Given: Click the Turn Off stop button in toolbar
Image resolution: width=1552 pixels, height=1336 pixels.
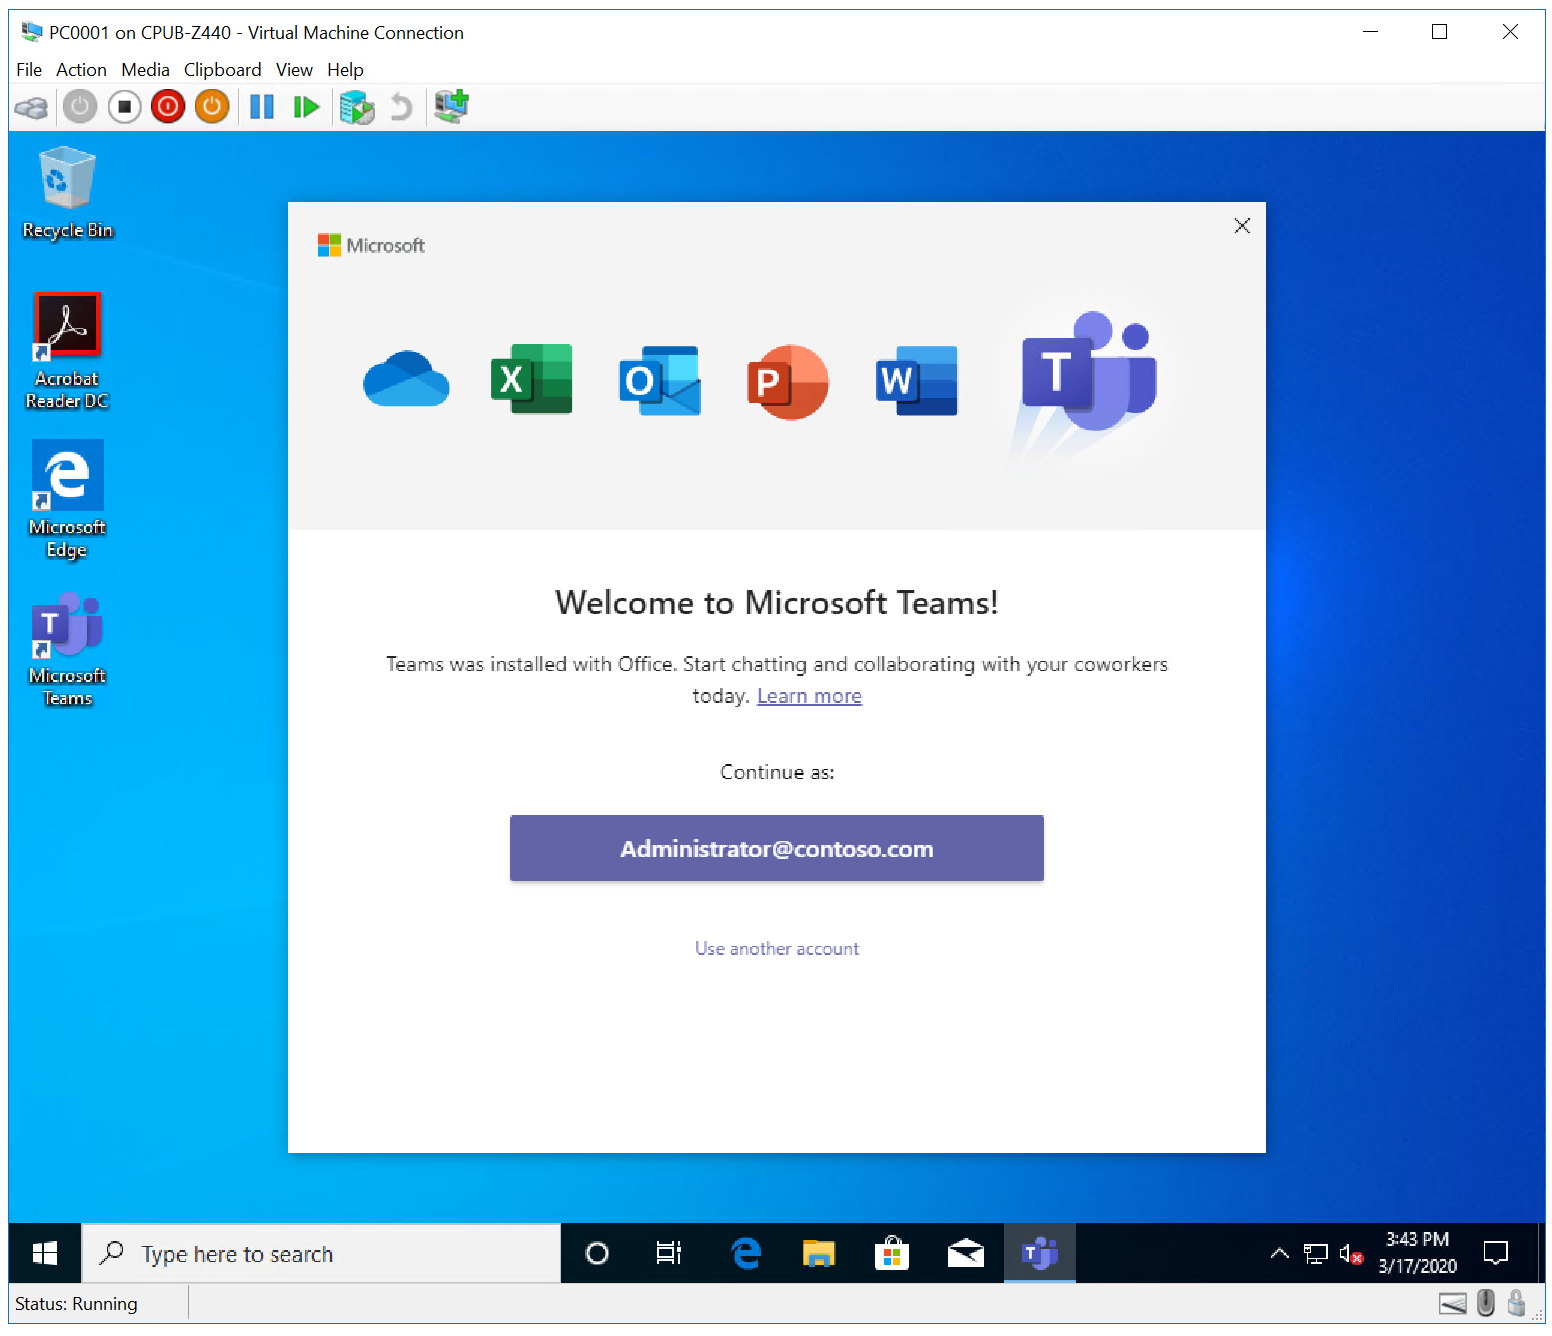Looking at the screenshot, I should 124,106.
